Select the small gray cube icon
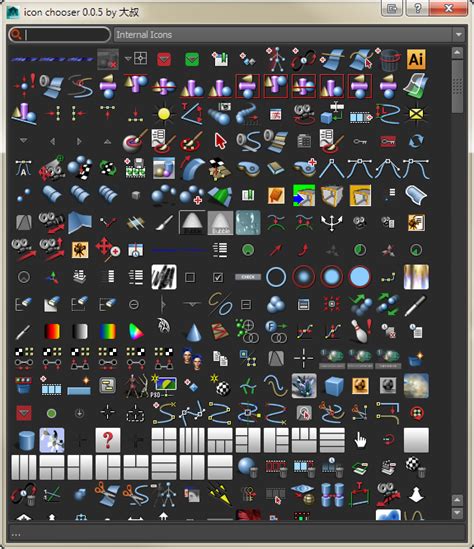Image resolution: width=474 pixels, height=549 pixels. pos(136,195)
